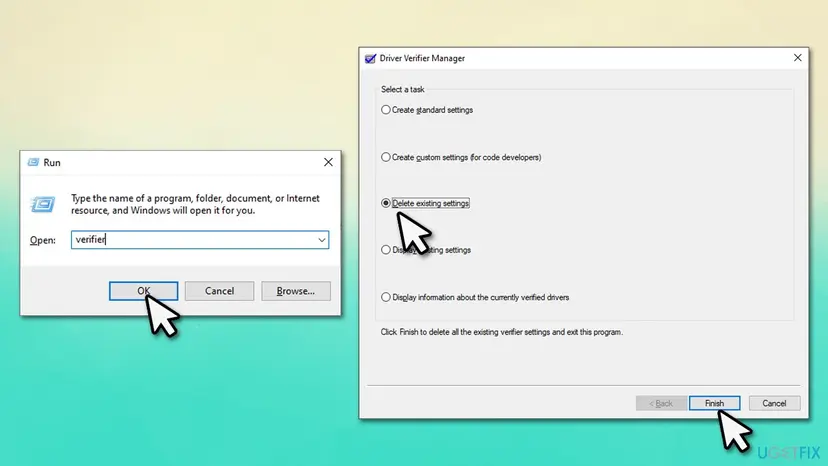Image resolution: width=828 pixels, height=466 pixels.
Task: Click the 'Select a task' group label
Action: click(402, 89)
